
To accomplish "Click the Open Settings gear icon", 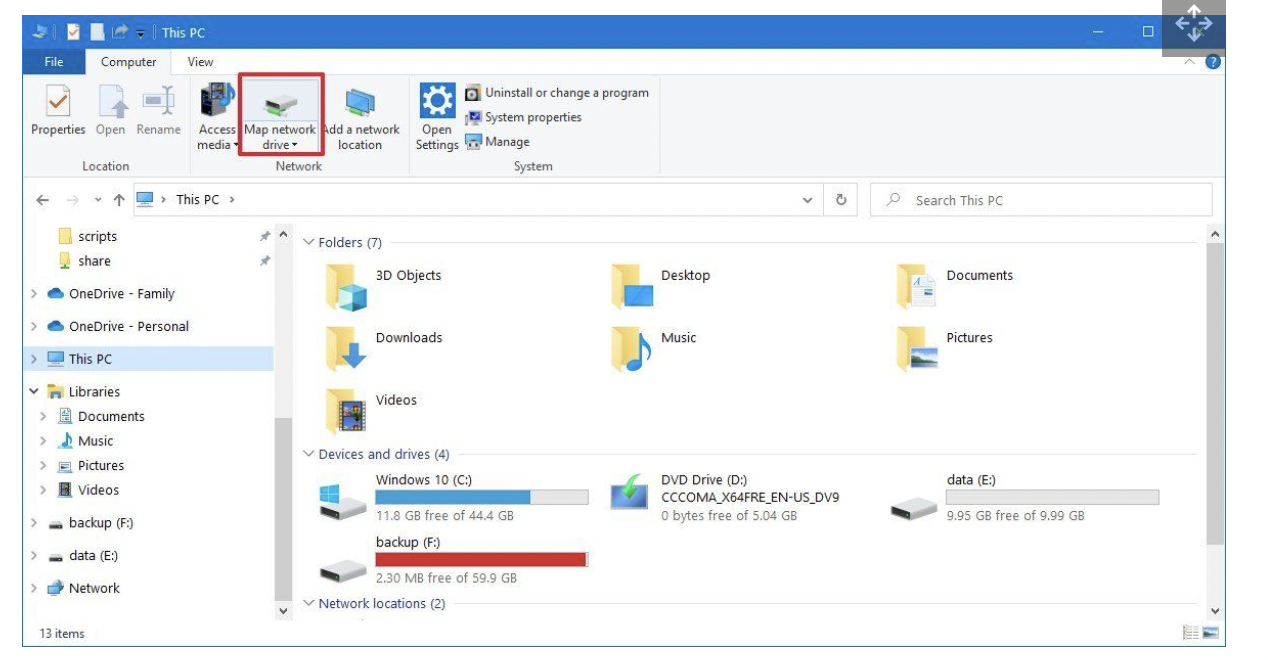I will point(437,100).
